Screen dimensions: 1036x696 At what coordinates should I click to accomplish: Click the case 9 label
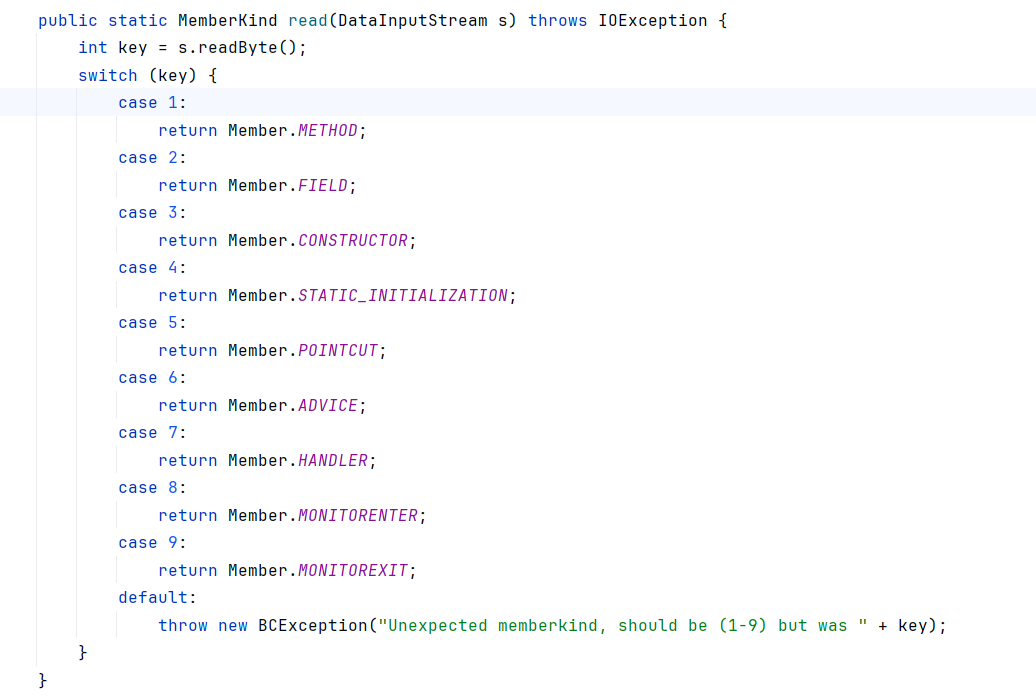coord(152,543)
